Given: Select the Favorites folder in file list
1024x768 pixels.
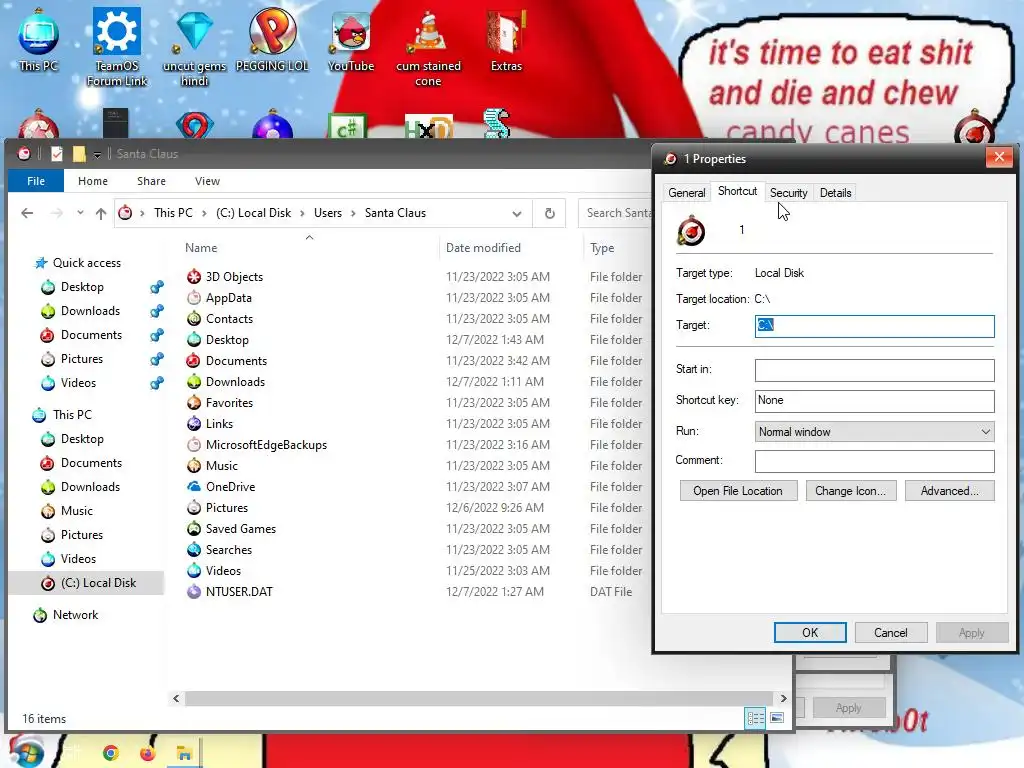Looking at the screenshot, I should pyautogui.click(x=229, y=403).
